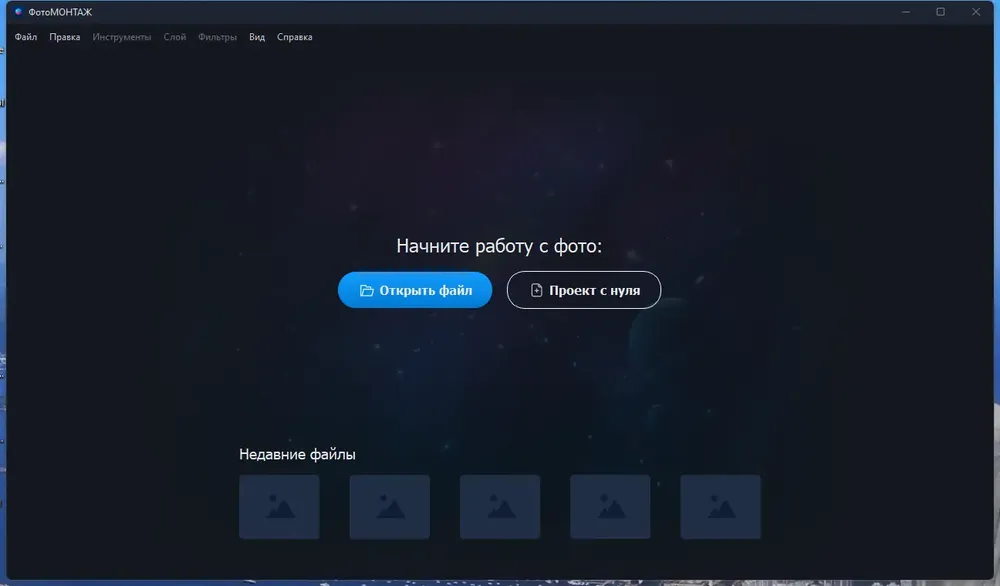Open the Правка menu
Viewport: 1000px width, 586px height.
coord(64,37)
